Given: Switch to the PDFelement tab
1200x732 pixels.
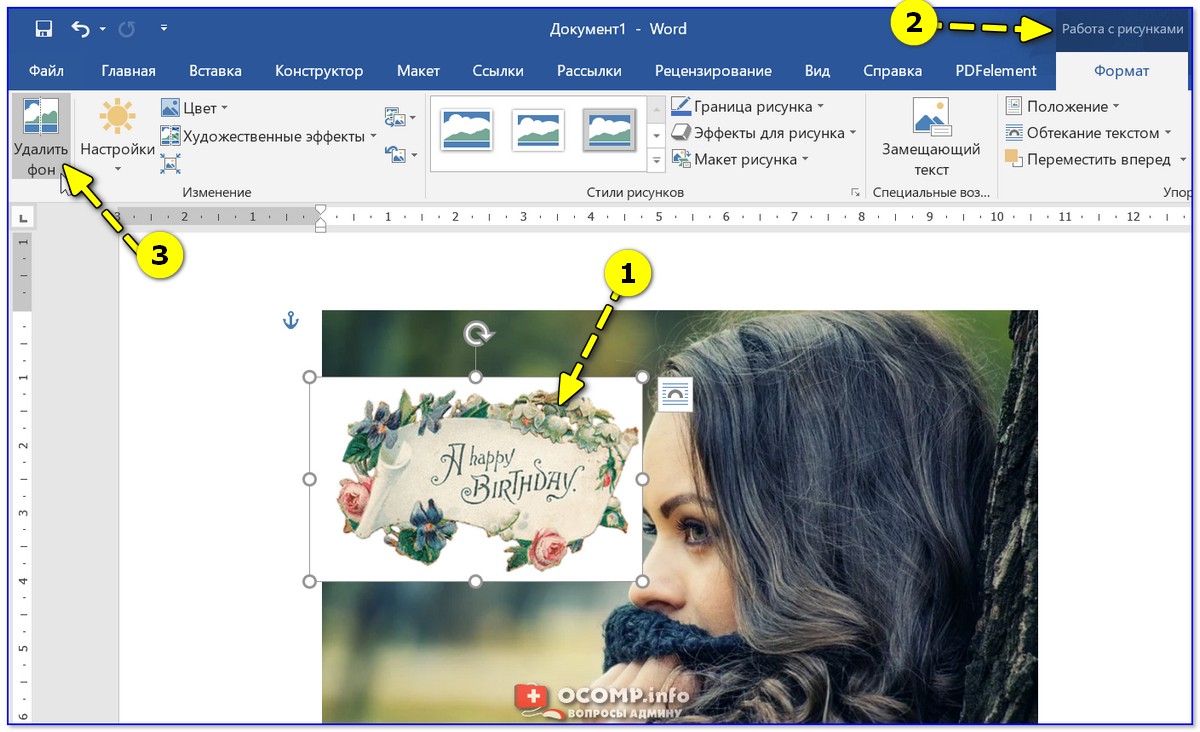Looking at the screenshot, I should pyautogui.click(x=995, y=71).
